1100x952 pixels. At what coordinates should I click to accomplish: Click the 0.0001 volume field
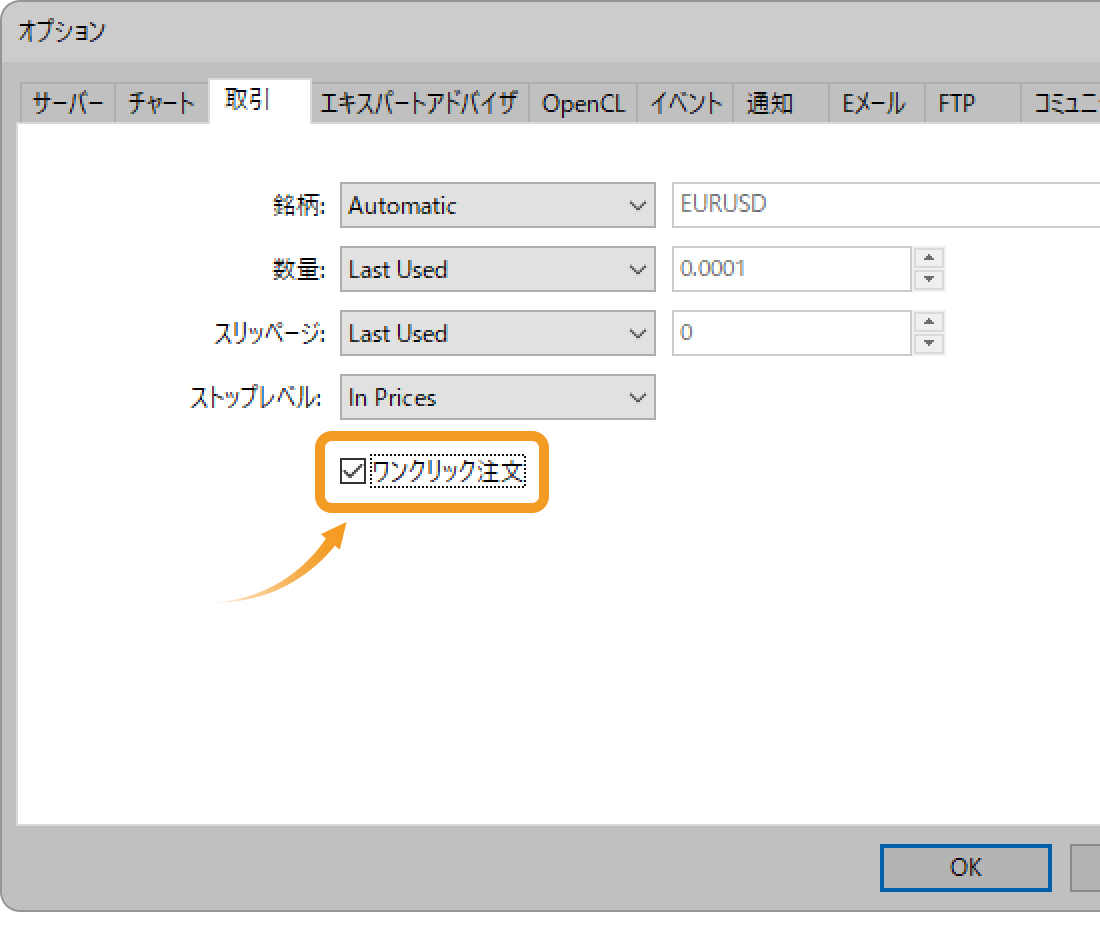pyautogui.click(x=791, y=269)
